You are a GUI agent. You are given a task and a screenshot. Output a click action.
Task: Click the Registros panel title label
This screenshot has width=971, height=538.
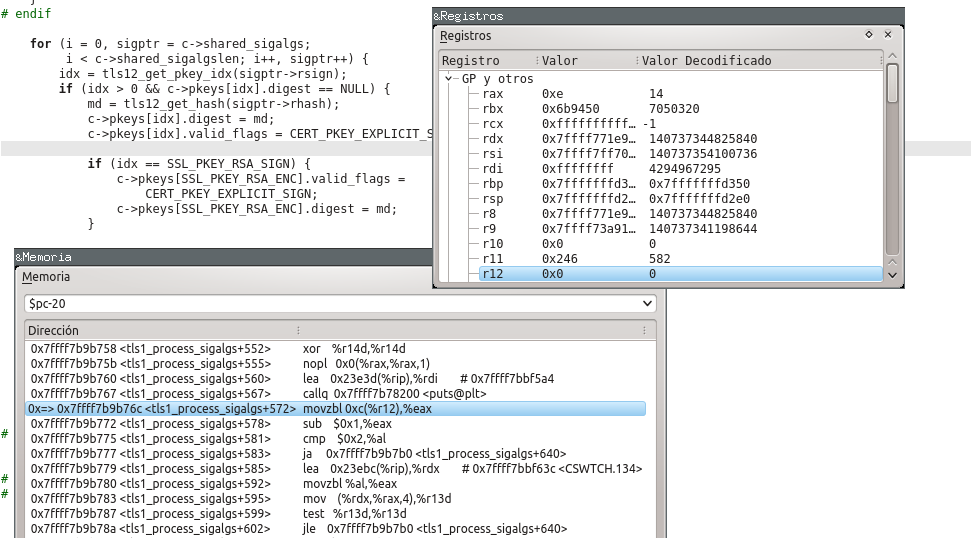click(466, 36)
